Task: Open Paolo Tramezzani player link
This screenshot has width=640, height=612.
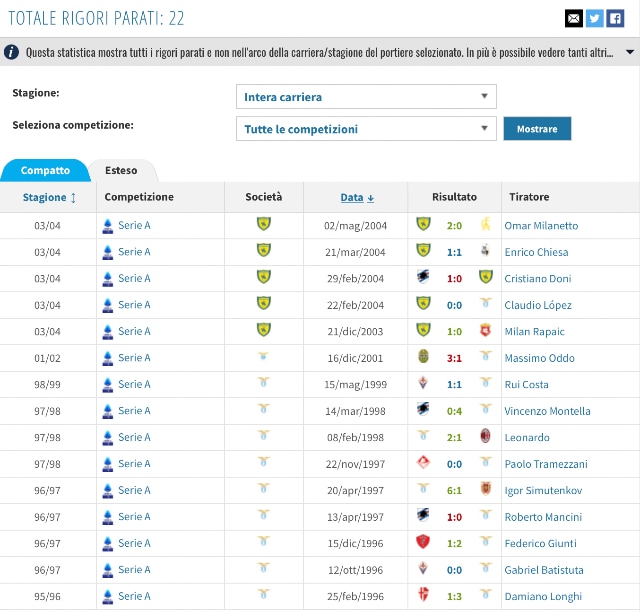Action: [x=546, y=464]
